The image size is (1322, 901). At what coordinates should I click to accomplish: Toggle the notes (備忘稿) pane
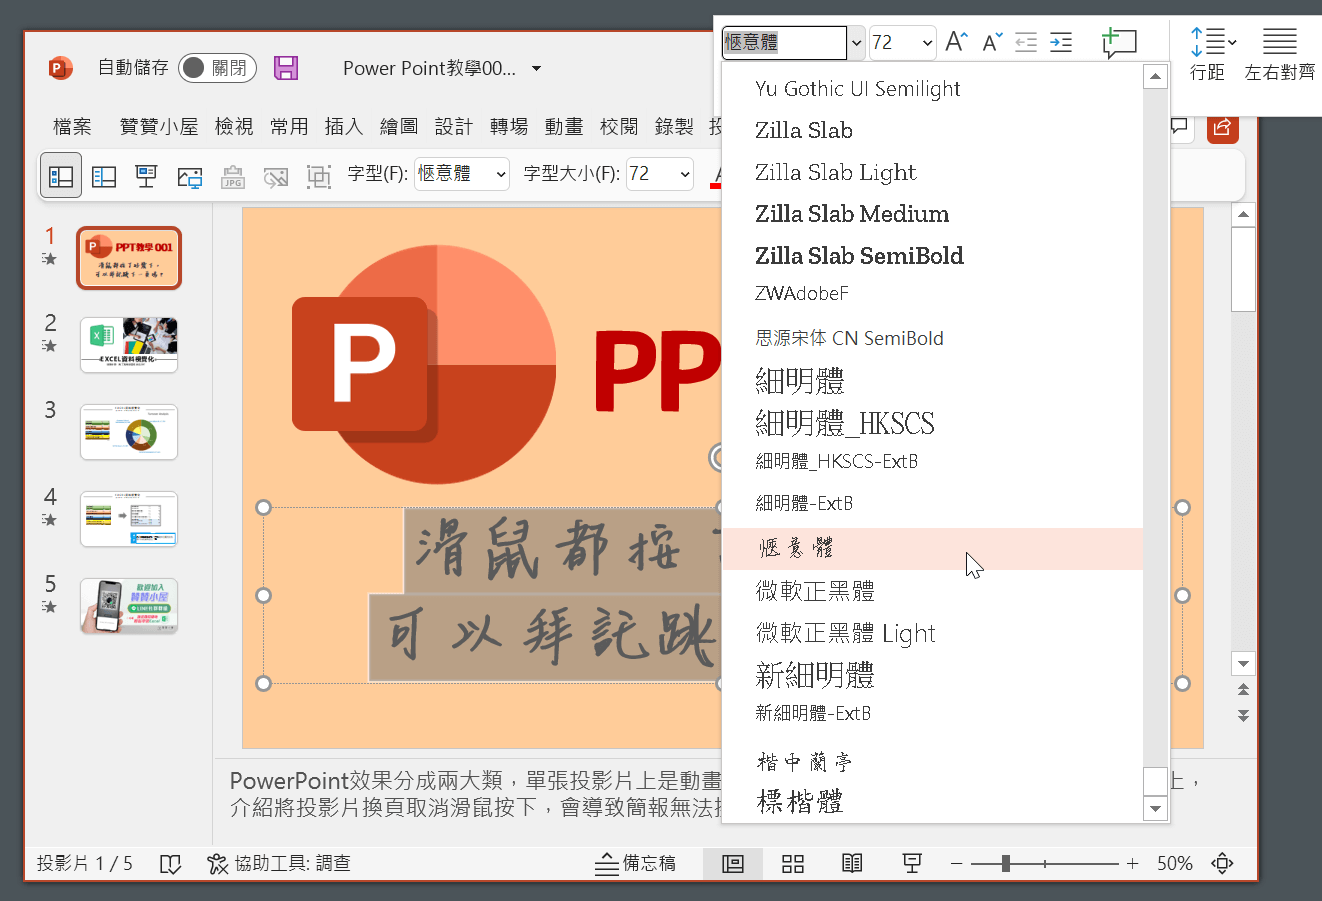pyautogui.click(x=636, y=864)
